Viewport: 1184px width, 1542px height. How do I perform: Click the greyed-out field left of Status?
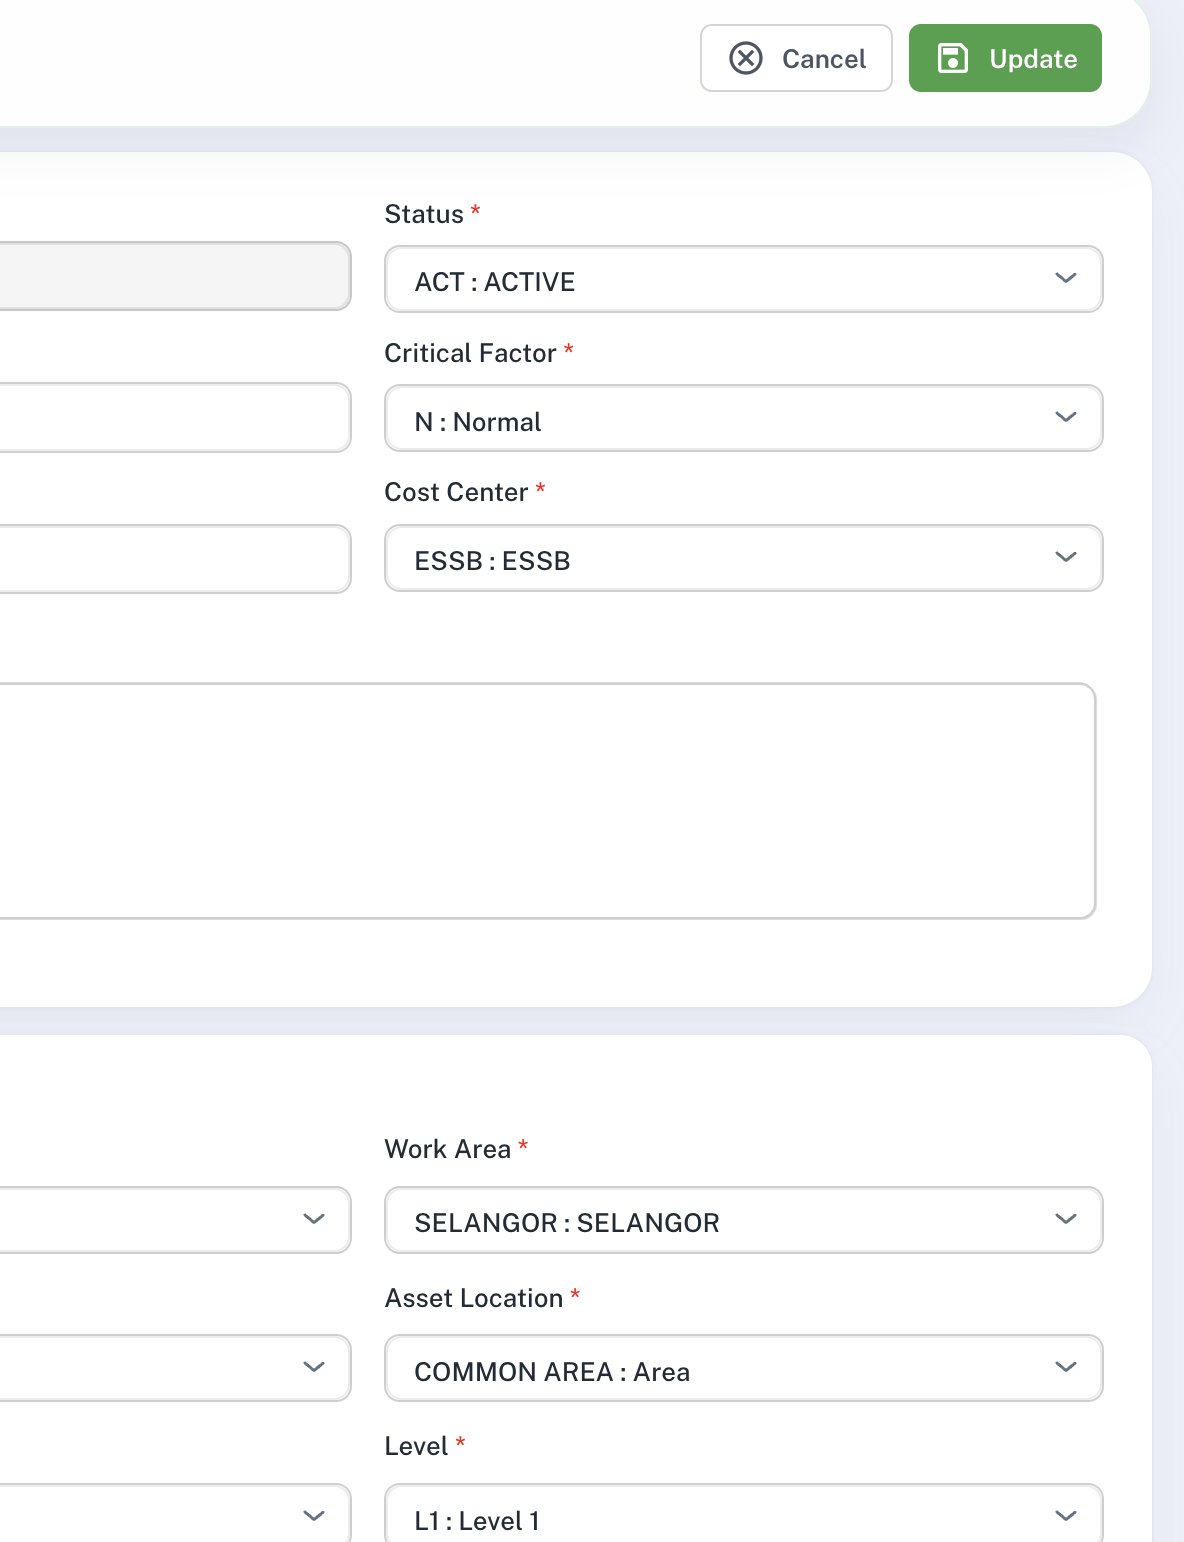point(173,277)
